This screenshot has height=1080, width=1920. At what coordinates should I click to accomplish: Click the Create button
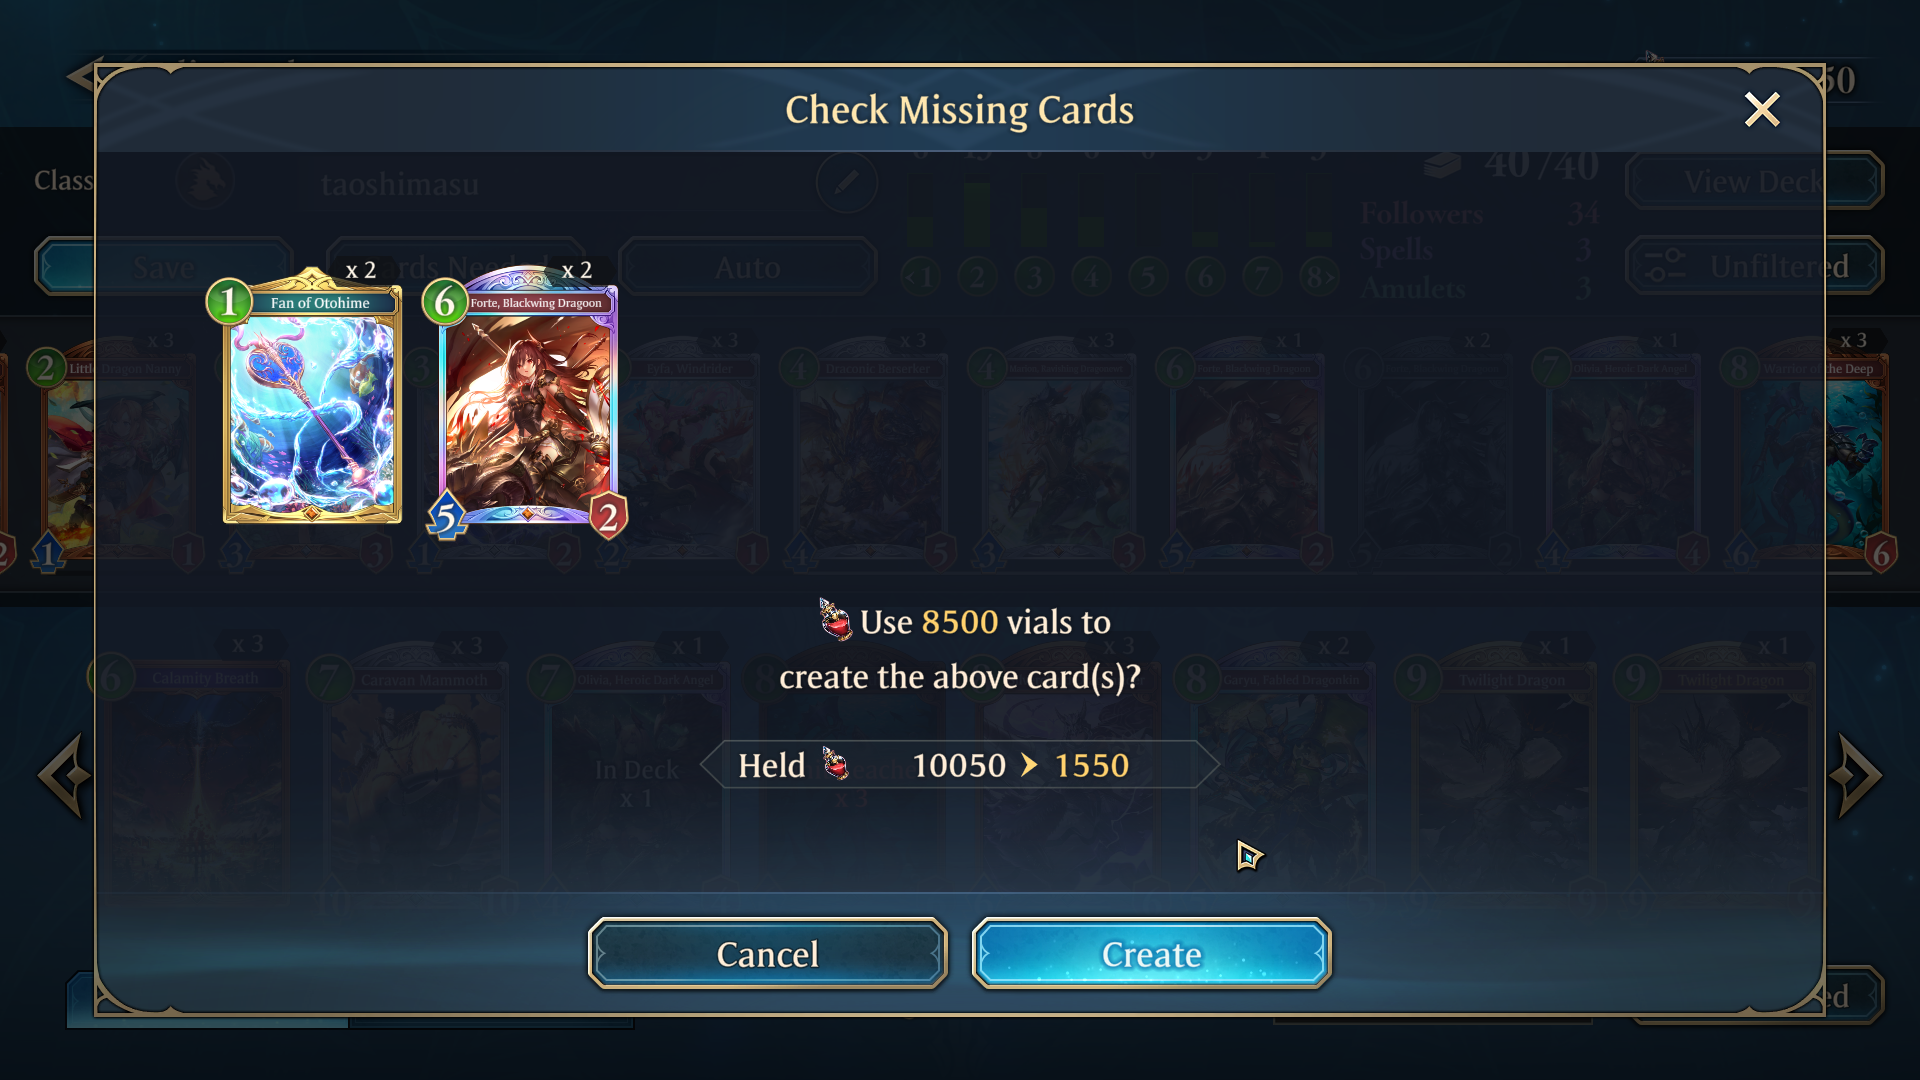[x=1151, y=953]
